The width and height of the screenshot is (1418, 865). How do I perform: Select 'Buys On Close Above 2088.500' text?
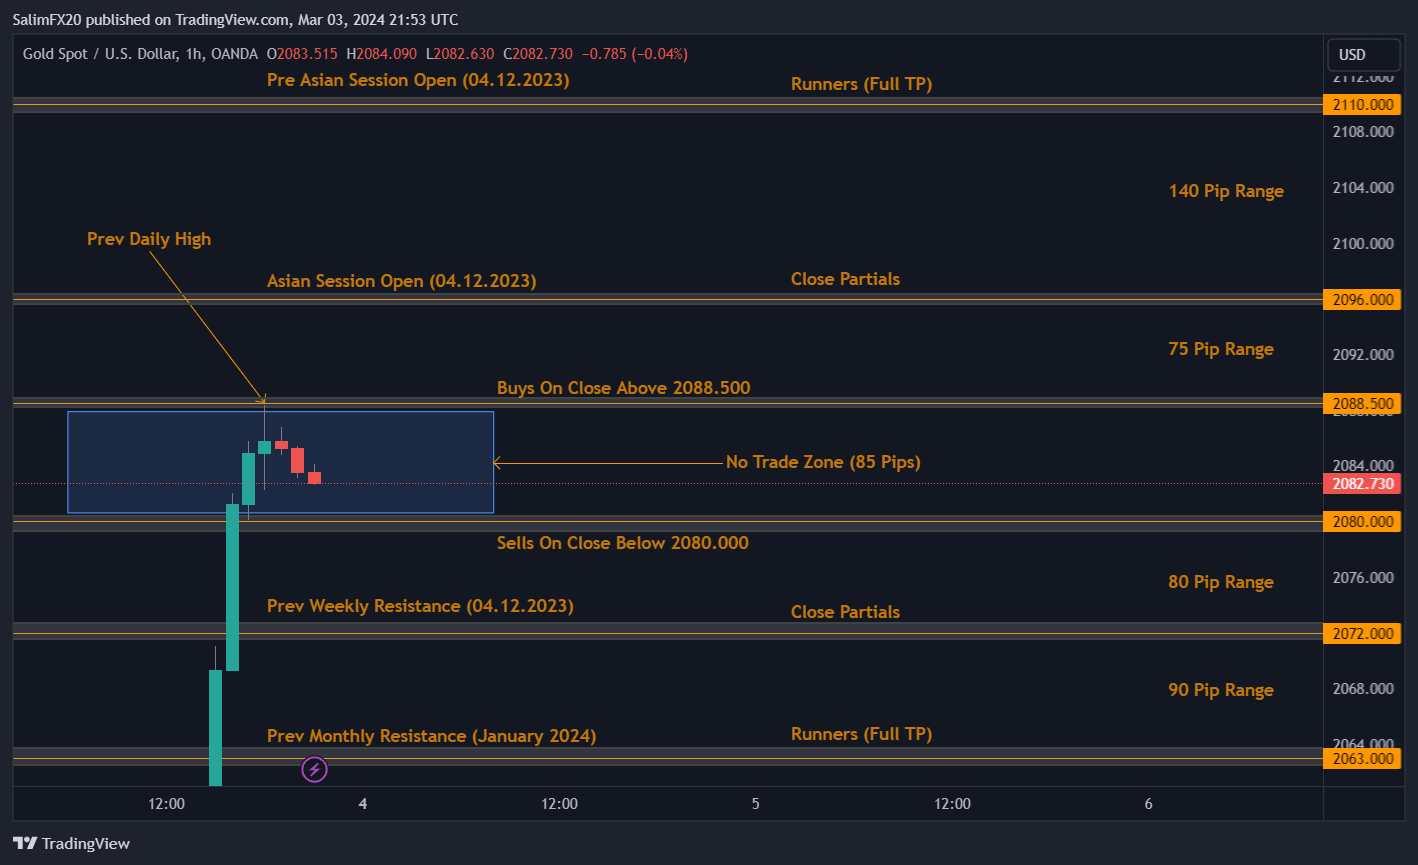[623, 388]
